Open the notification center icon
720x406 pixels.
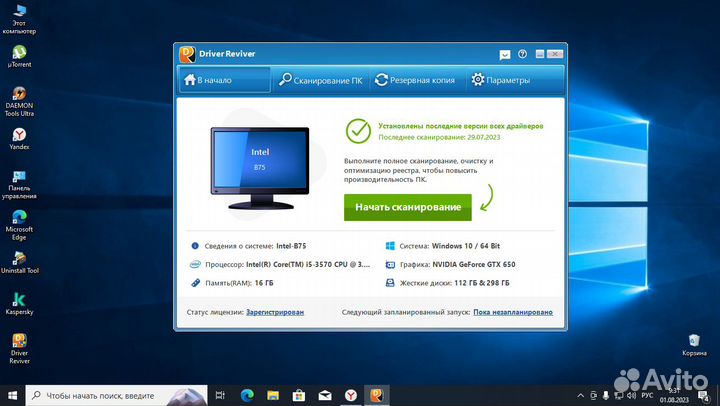coord(704,395)
